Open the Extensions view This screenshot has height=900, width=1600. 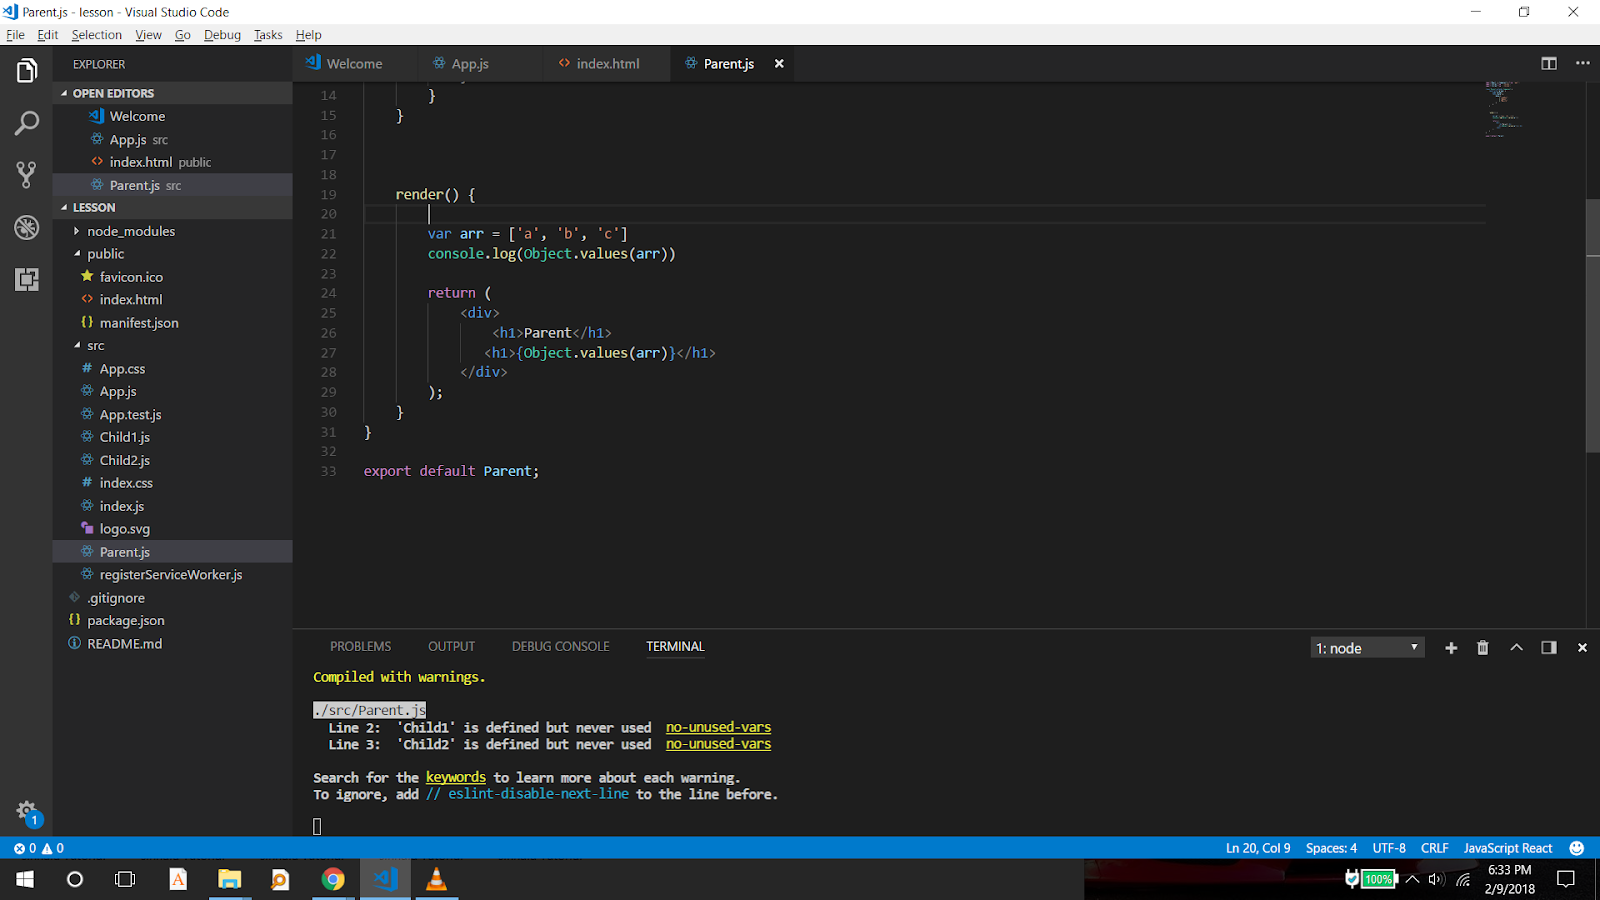point(26,280)
